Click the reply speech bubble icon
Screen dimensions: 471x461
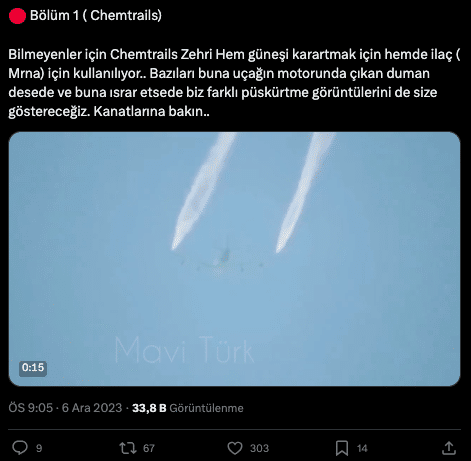pyautogui.click(x=20, y=448)
